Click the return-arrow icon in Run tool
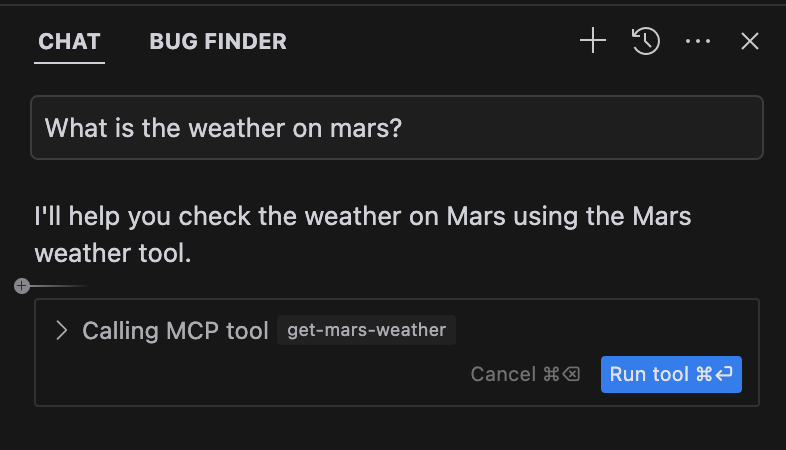 tap(724, 374)
